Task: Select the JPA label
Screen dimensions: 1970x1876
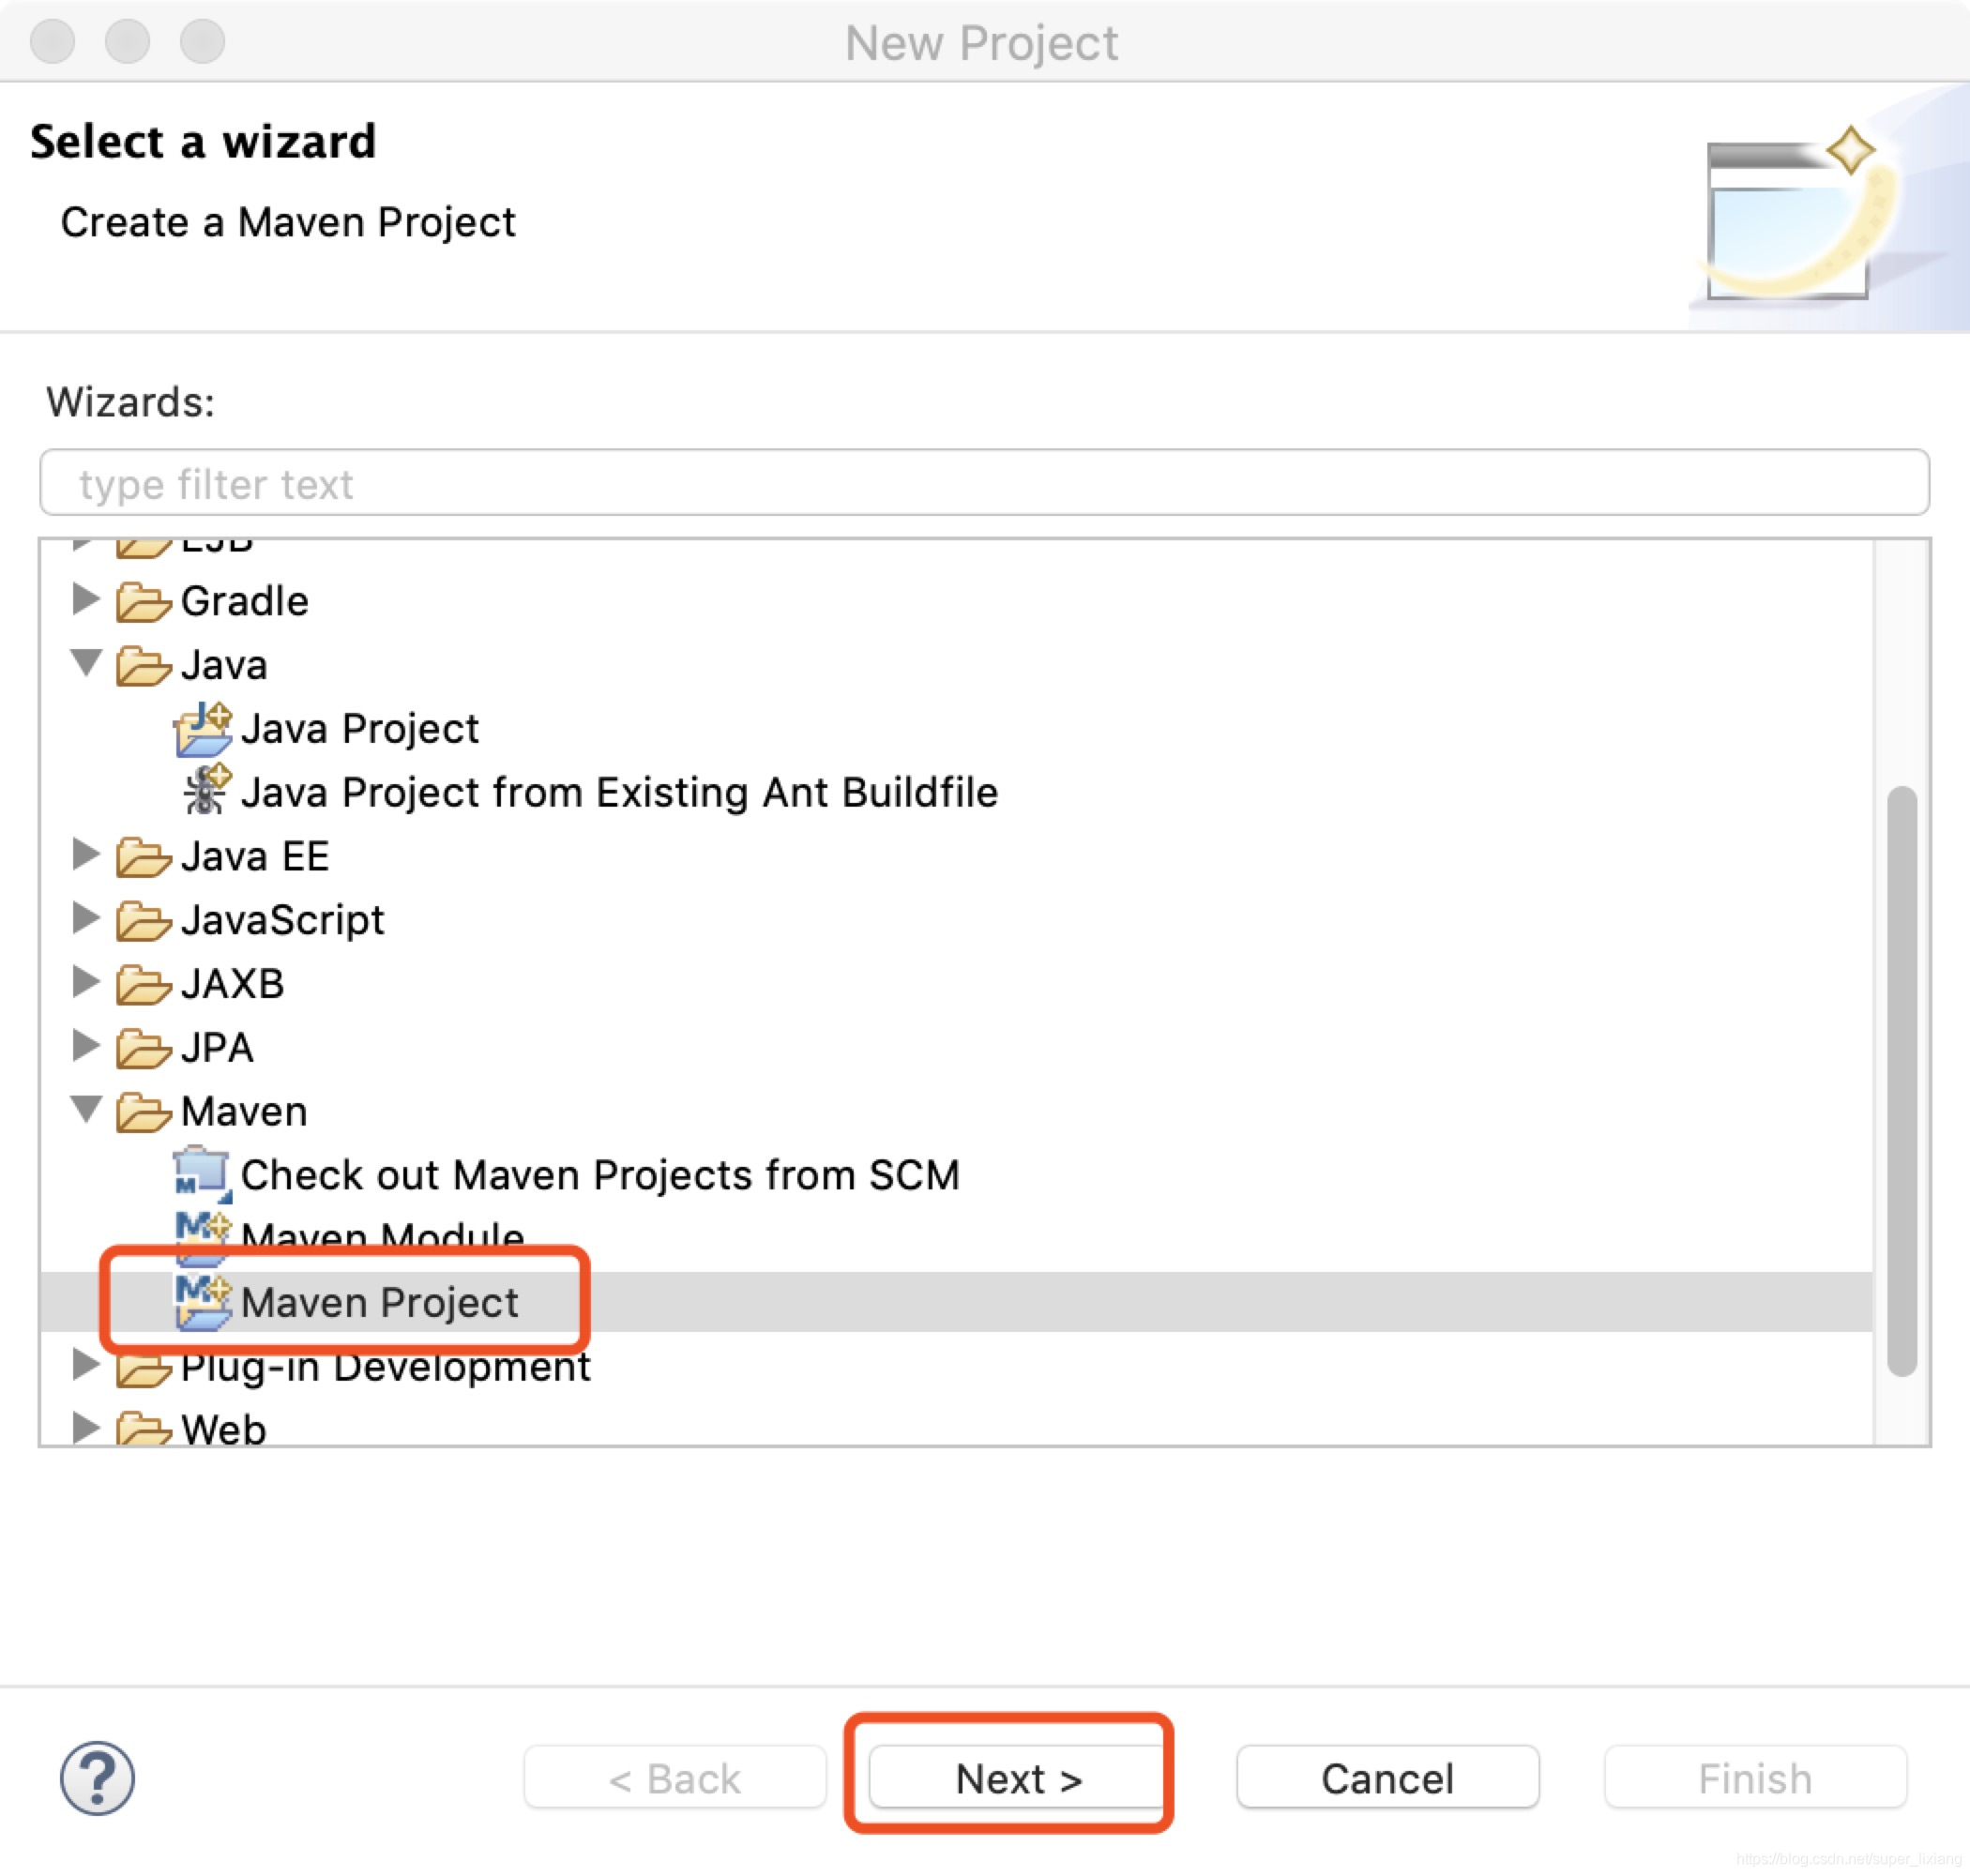Action: [x=217, y=1048]
